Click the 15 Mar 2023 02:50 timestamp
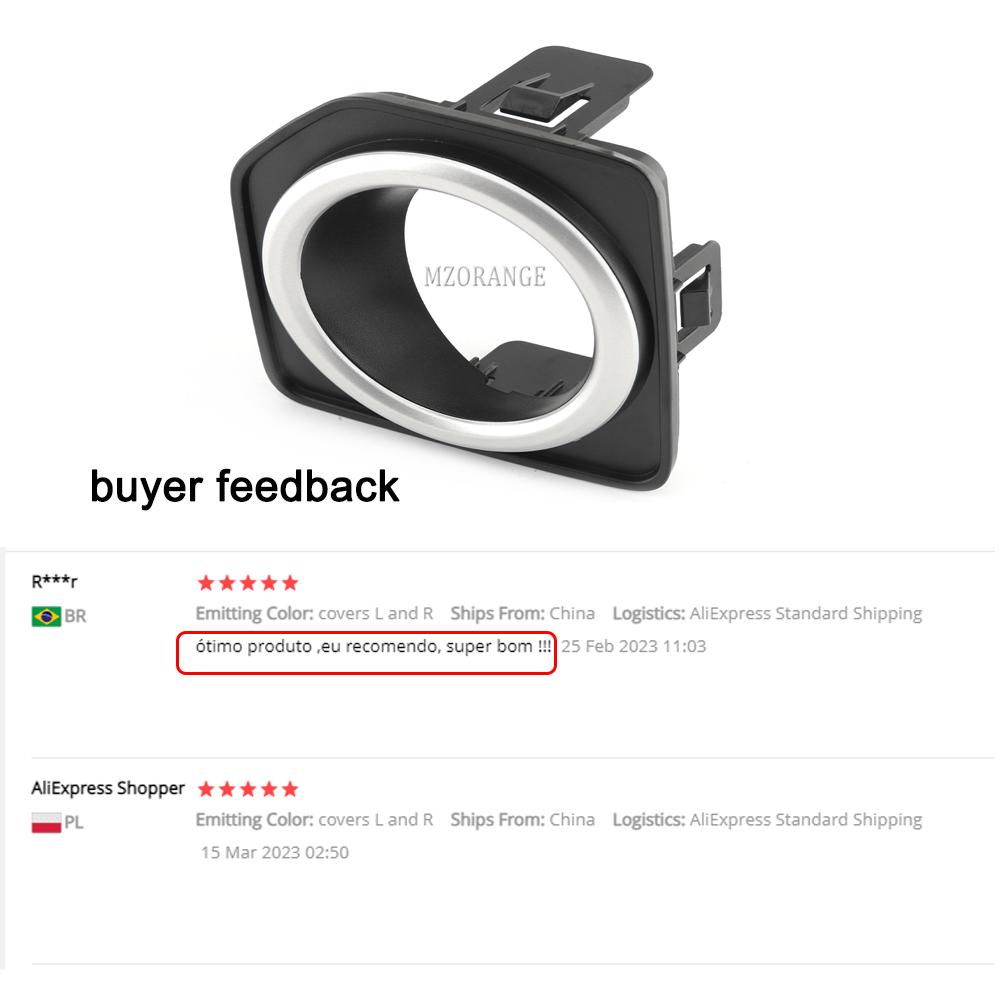Image resolution: width=1000 pixels, height=1000 pixels. [x=275, y=853]
